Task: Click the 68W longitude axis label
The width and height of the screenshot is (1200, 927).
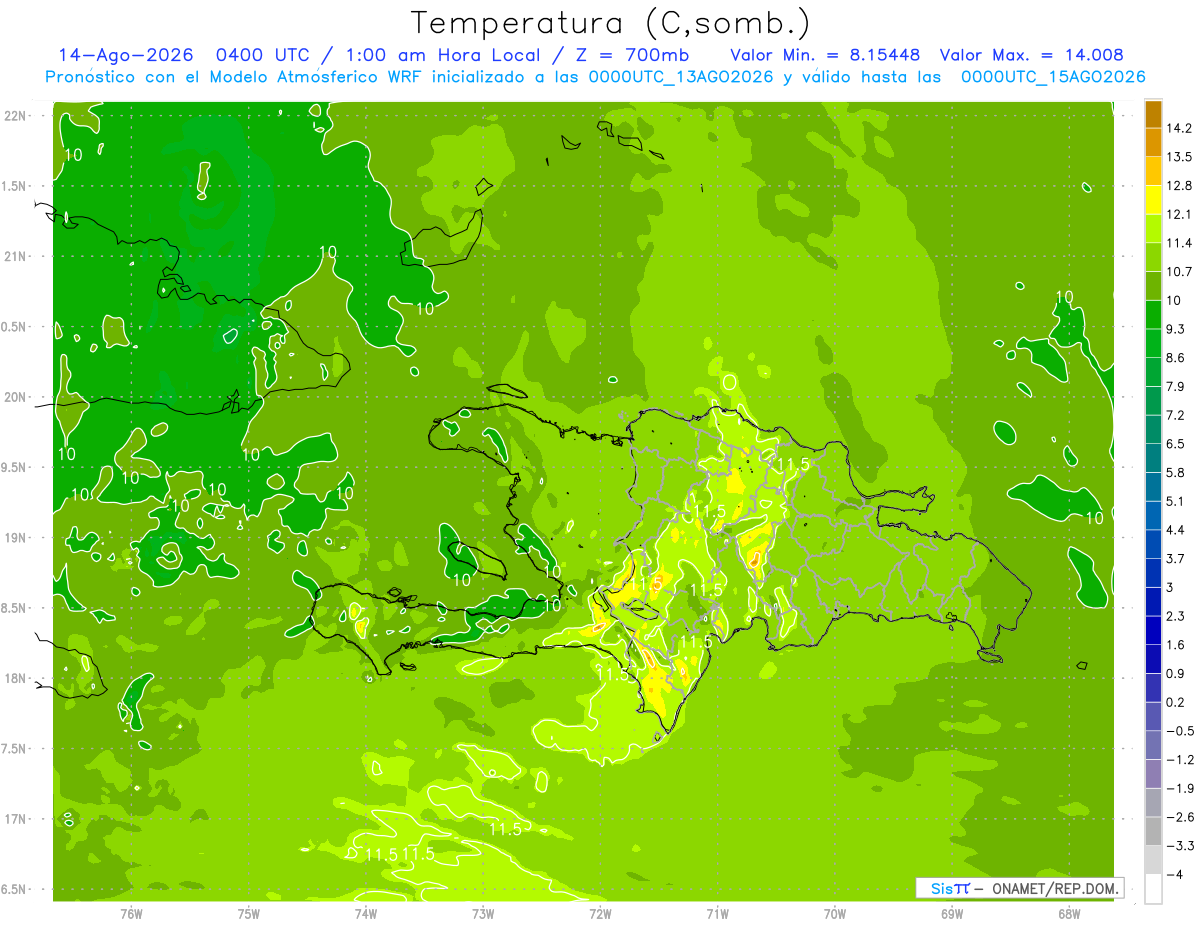Action: (1069, 912)
